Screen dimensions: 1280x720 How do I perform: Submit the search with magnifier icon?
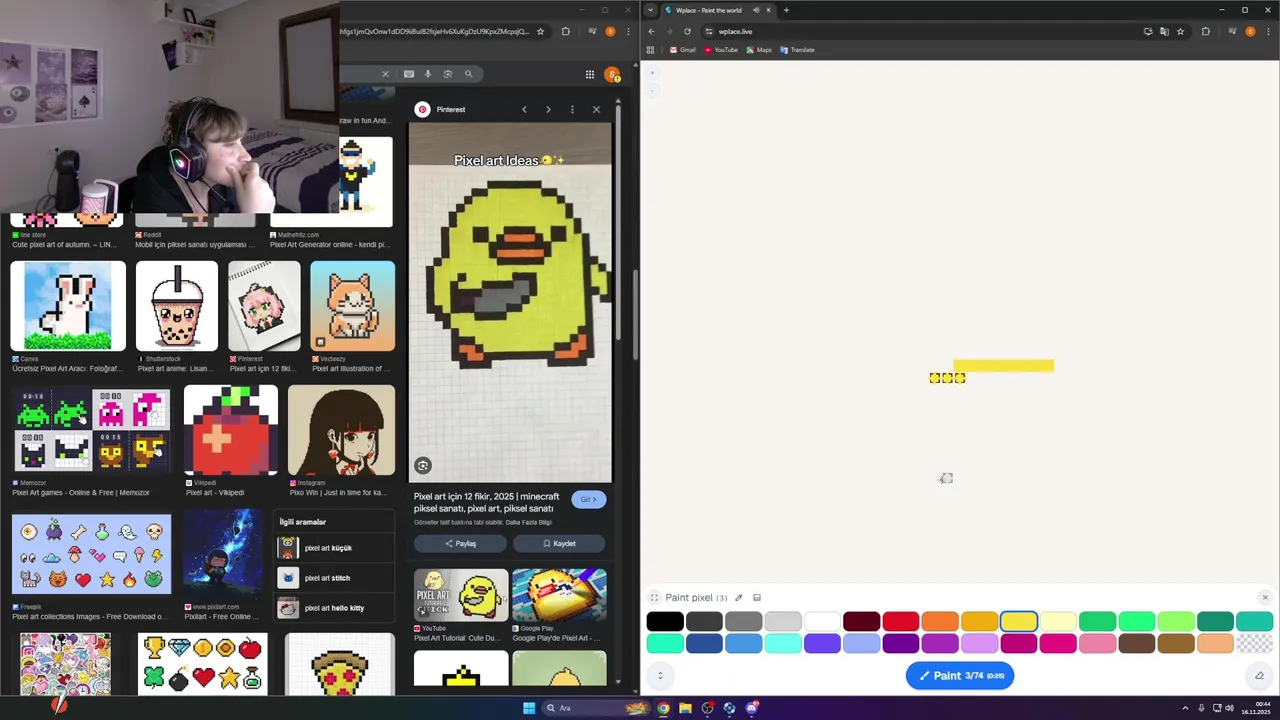point(468,74)
